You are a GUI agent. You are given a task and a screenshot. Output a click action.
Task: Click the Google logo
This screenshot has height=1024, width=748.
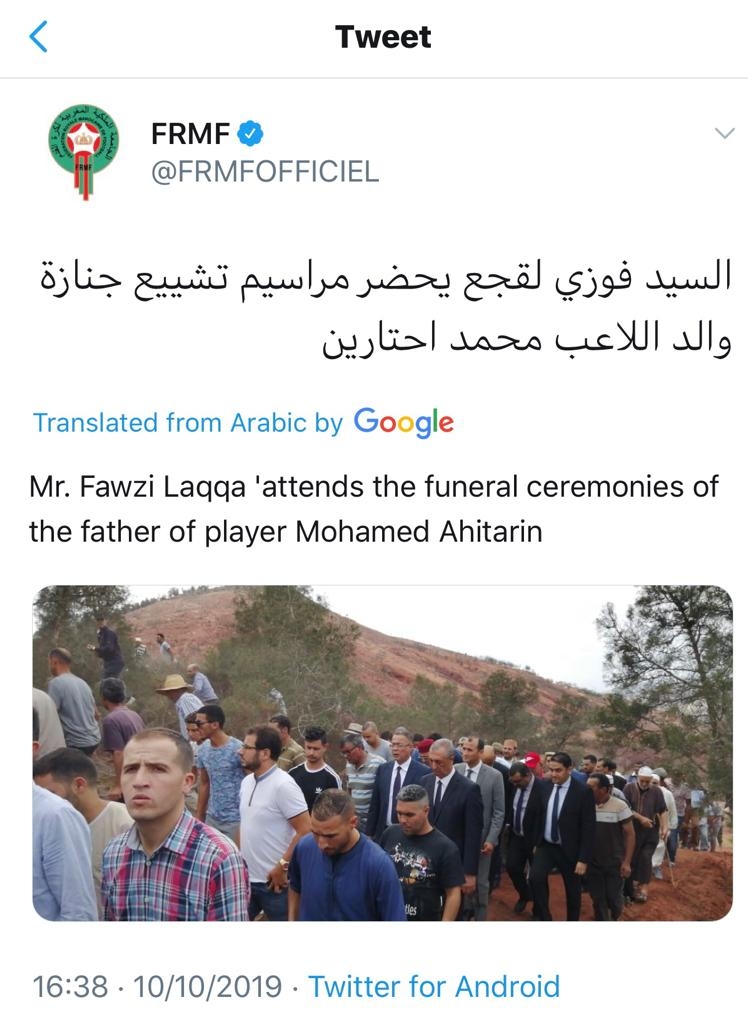[x=403, y=422]
